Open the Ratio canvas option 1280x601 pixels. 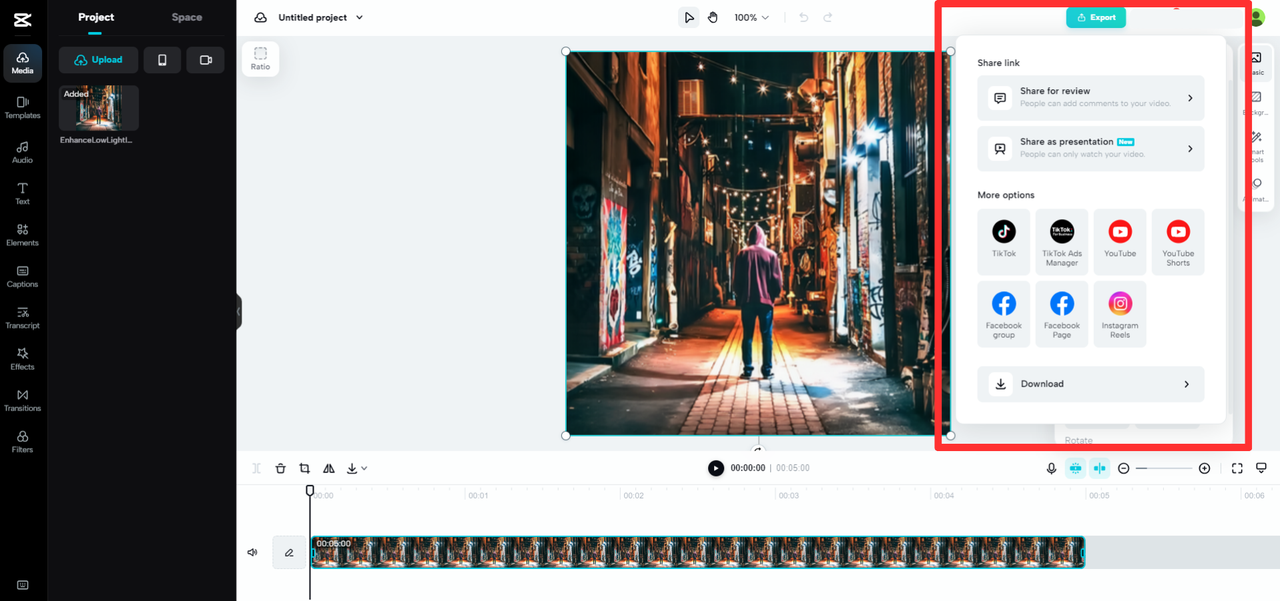(260, 58)
